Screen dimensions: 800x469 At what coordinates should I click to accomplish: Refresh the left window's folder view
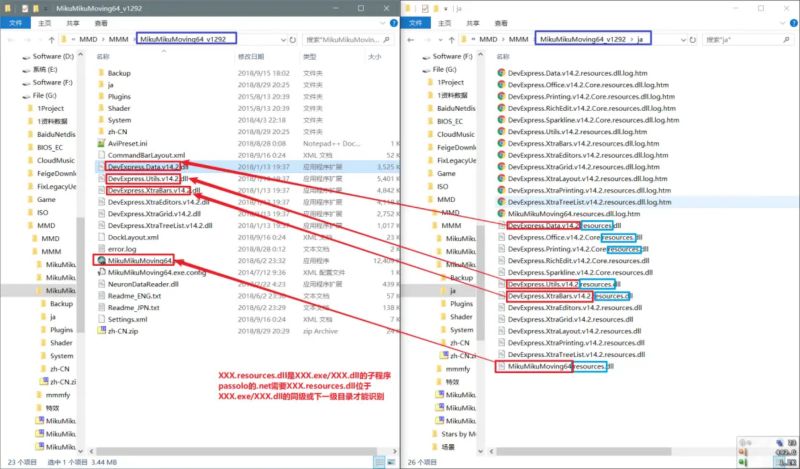pyautogui.click(x=293, y=39)
